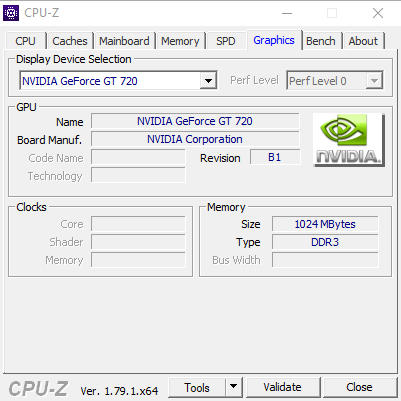Screen dimensions: 401x401
Task: Switch to the CPU tab
Action: (x=25, y=41)
